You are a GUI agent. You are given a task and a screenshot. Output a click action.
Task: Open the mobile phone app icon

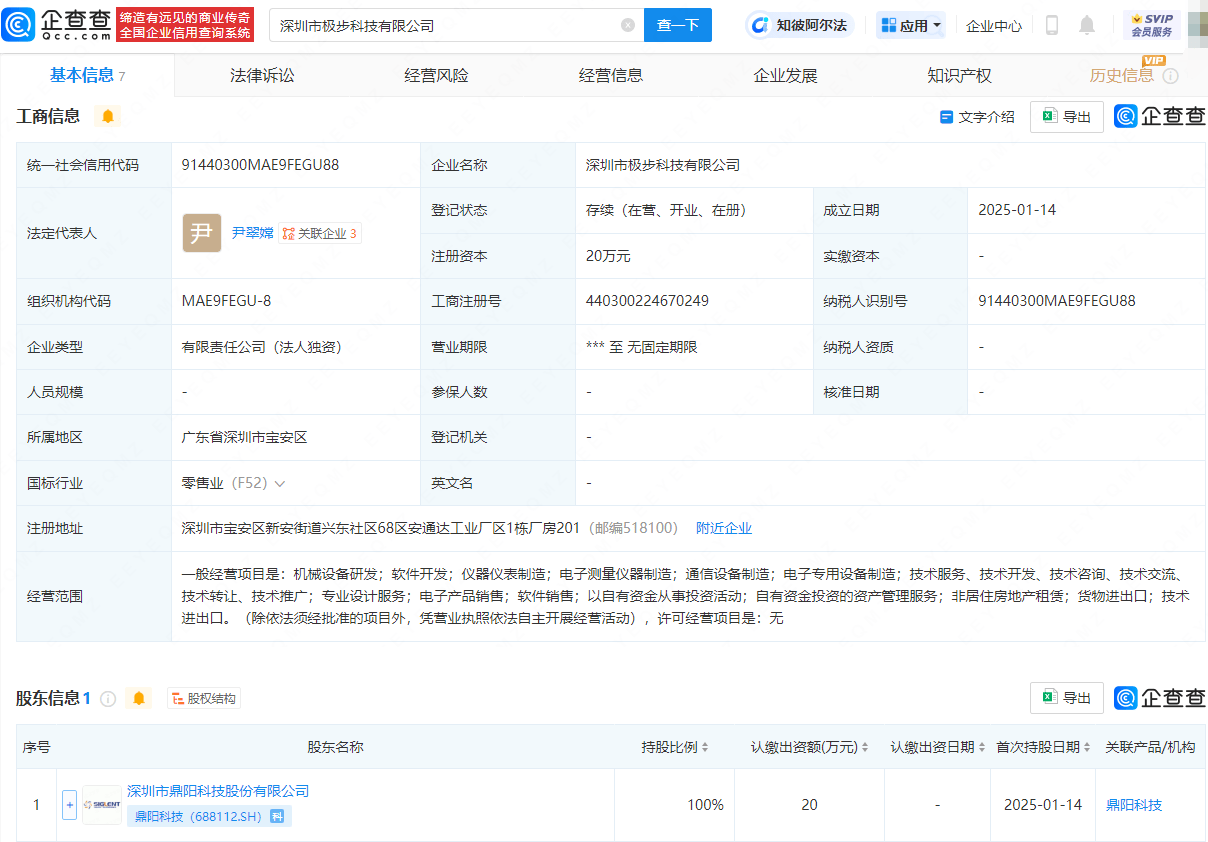[1051, 26]
